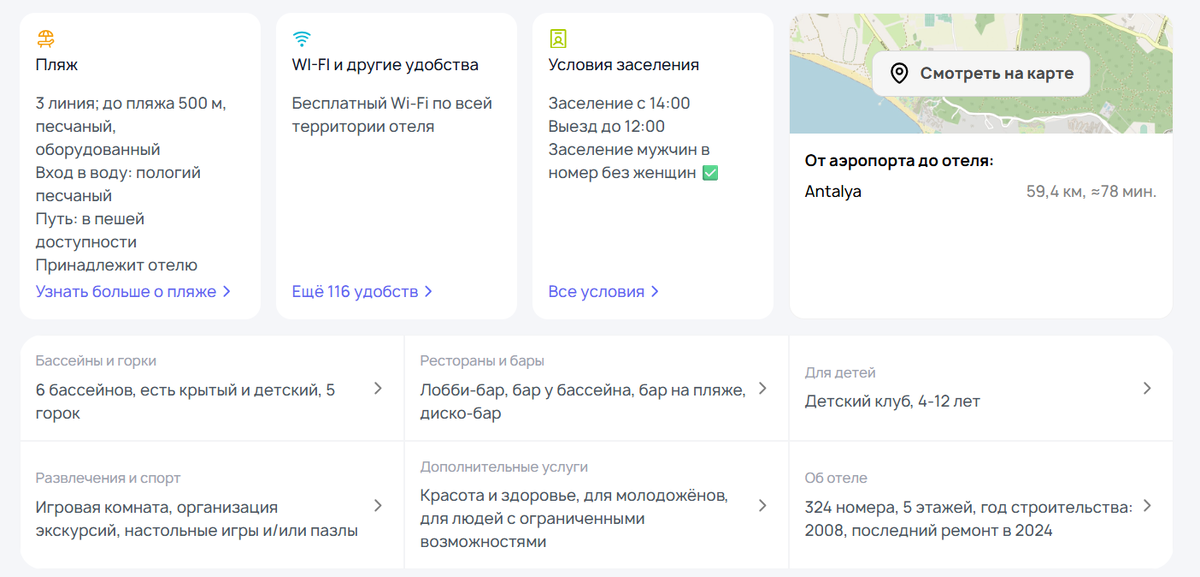The width and height of the screenshot is (1200, 577).
Task: Follow the 'Ещё 116 удобств' link
Action: point(355,292)
